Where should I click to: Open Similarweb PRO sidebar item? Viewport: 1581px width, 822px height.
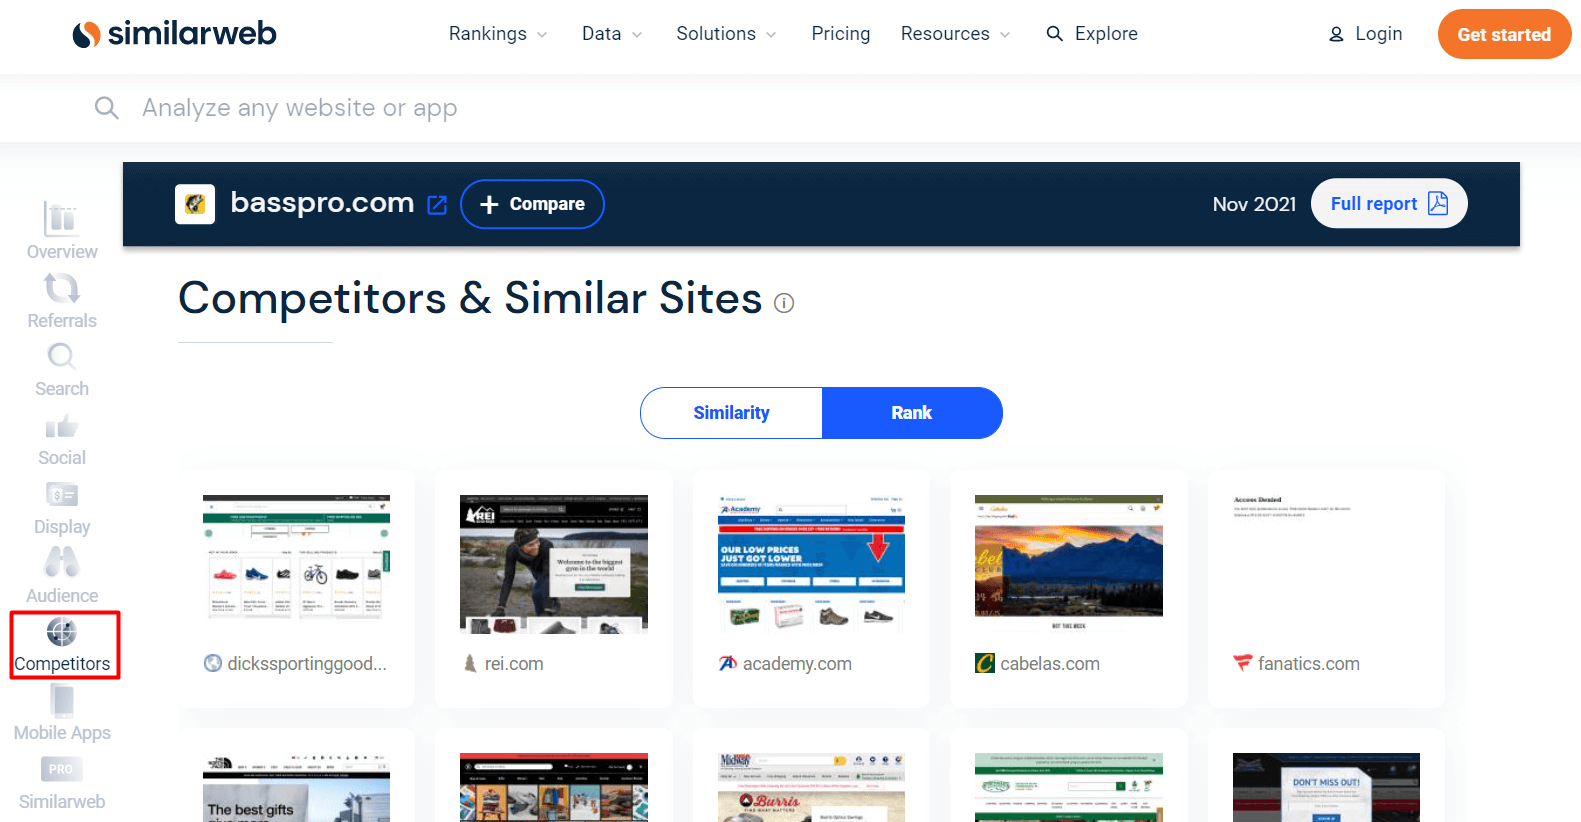click(x=61, y=783)
